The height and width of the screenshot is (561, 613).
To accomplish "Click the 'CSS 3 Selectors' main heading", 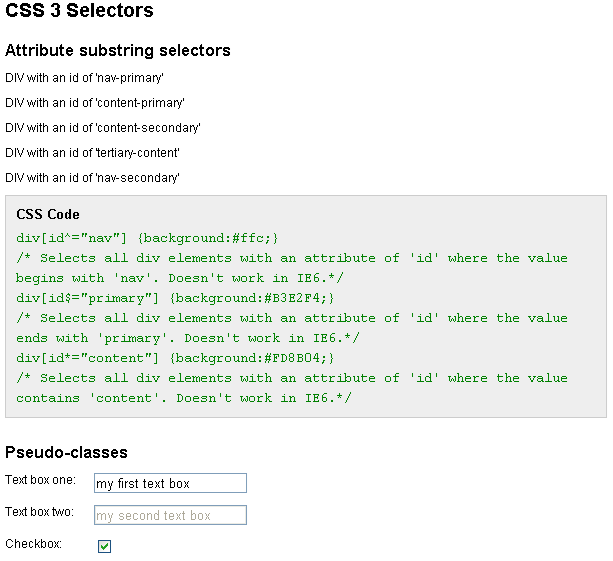I will [x=79, y=10].
